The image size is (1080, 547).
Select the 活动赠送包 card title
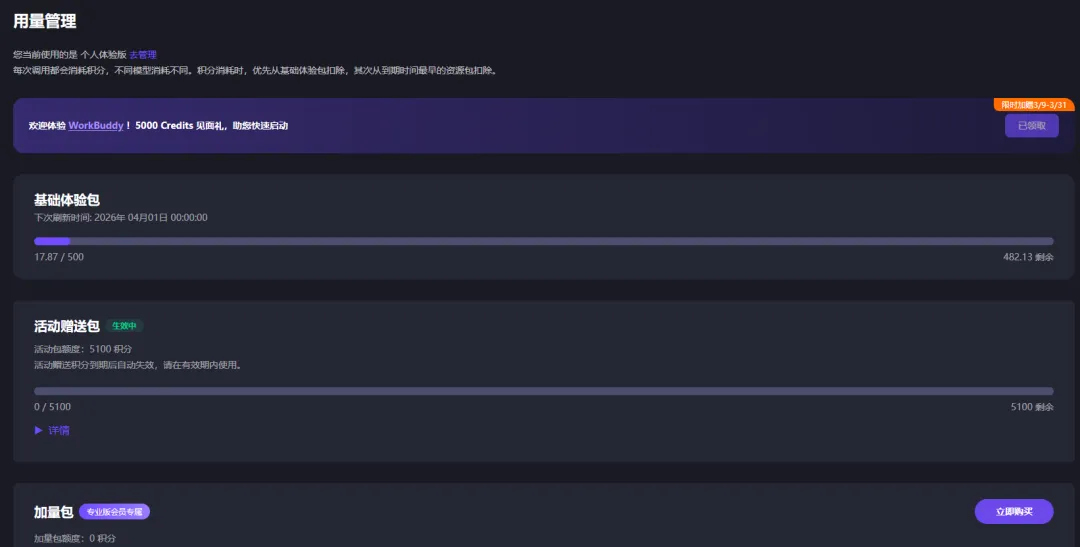point(66,326)
